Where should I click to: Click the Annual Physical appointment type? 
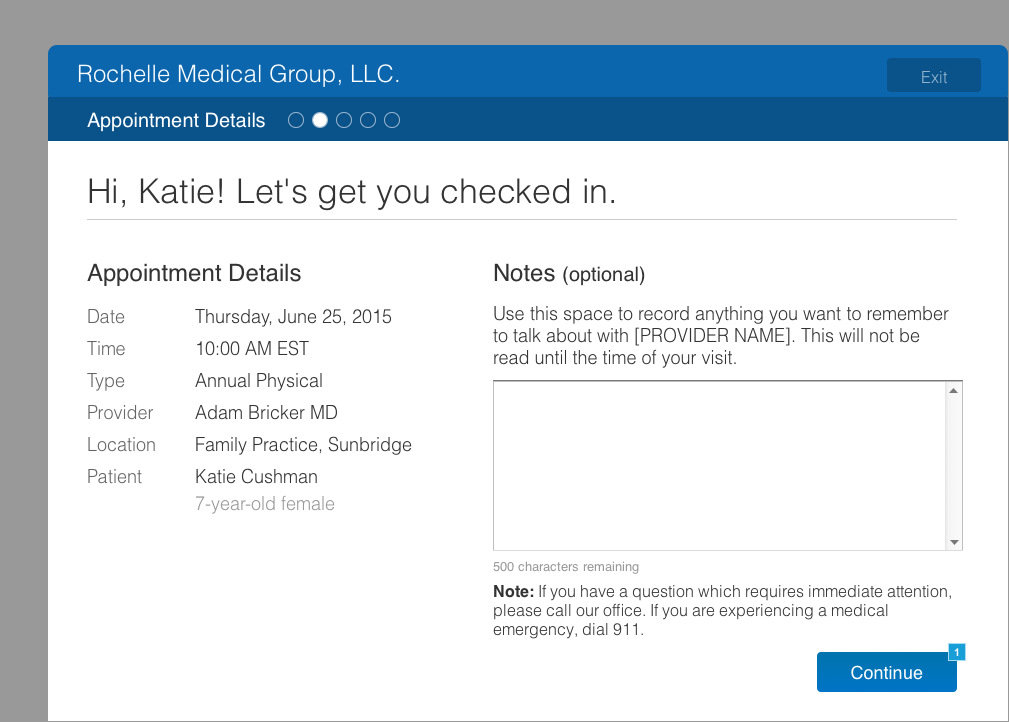[259, 380]
